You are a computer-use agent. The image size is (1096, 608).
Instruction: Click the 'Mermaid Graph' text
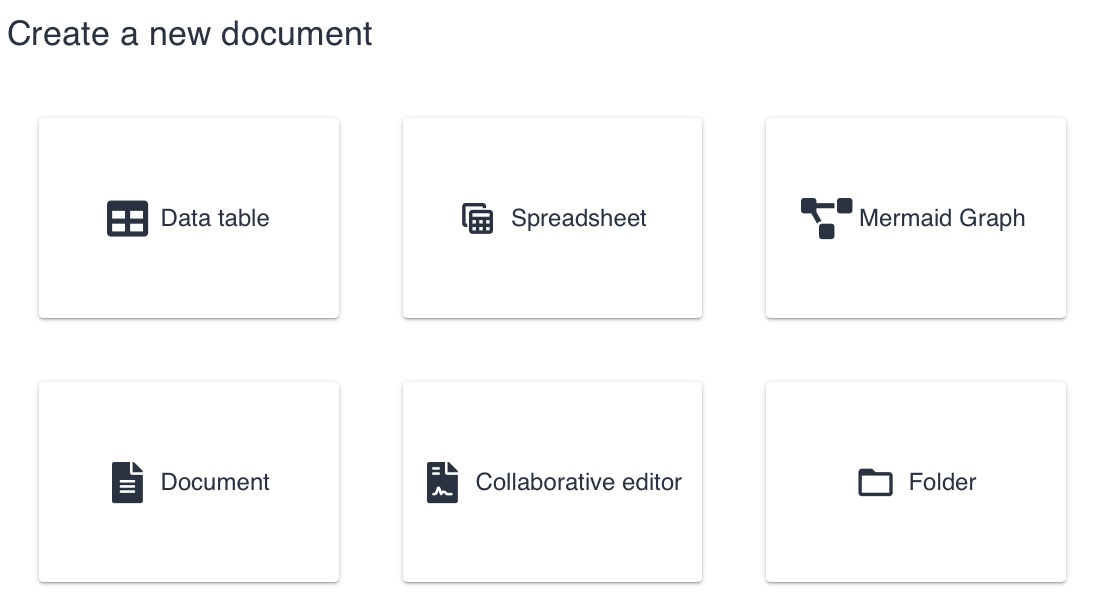pyautogui.click(x=942, y=218)
